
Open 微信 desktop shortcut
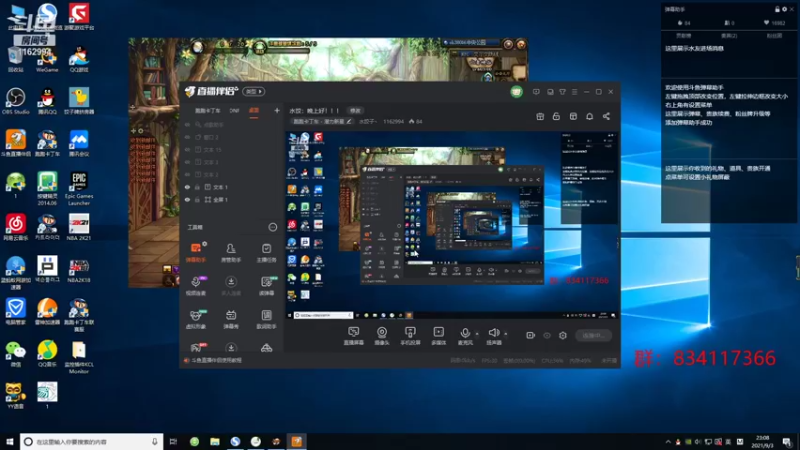[x=15, y=354]
